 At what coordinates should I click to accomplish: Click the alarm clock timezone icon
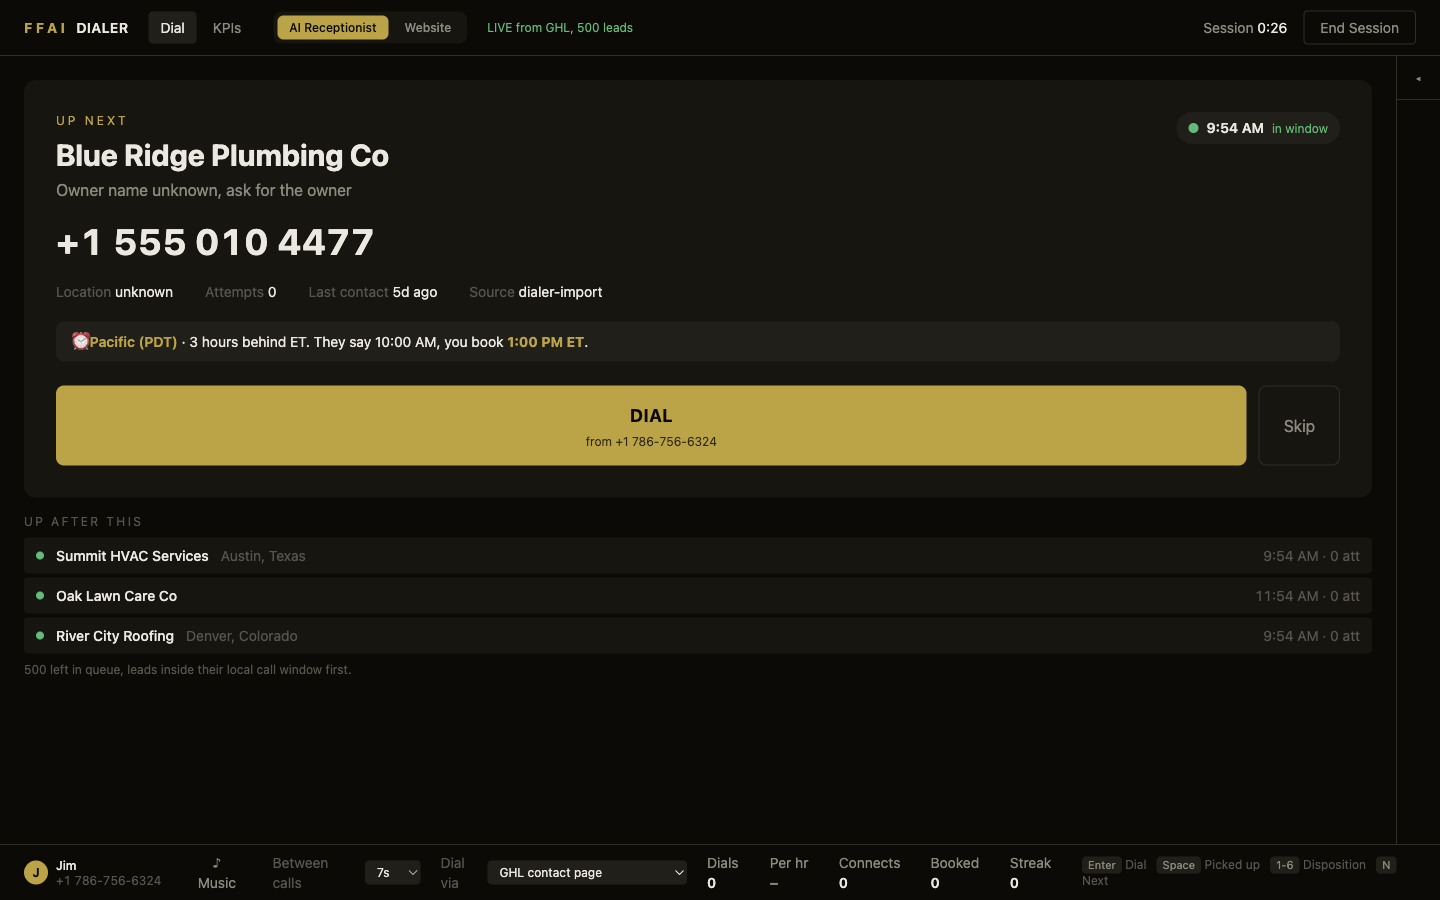[x=81, y=341]
